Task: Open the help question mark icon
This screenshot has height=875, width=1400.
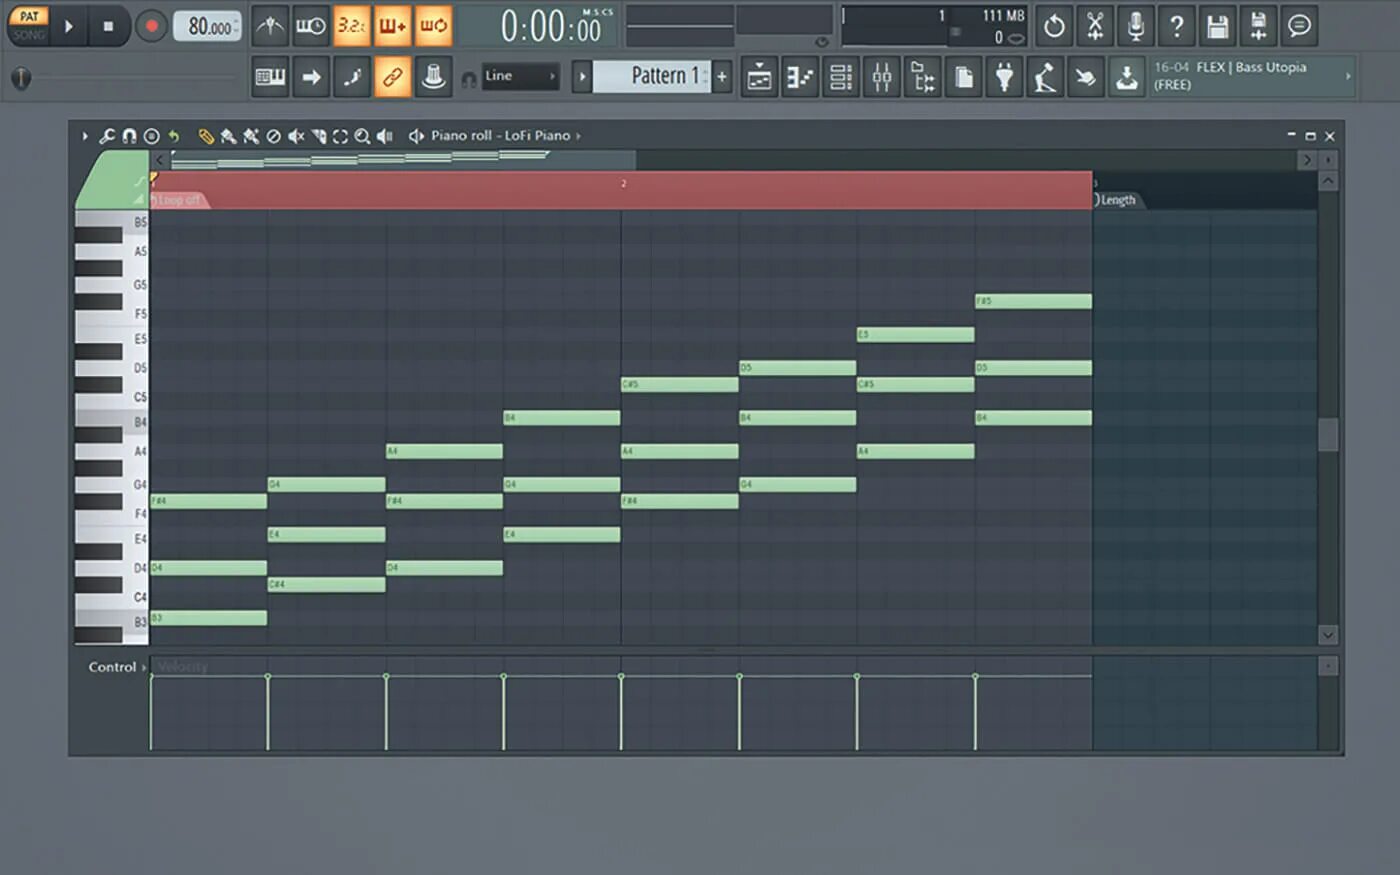Action: (x=1177, y=26)
